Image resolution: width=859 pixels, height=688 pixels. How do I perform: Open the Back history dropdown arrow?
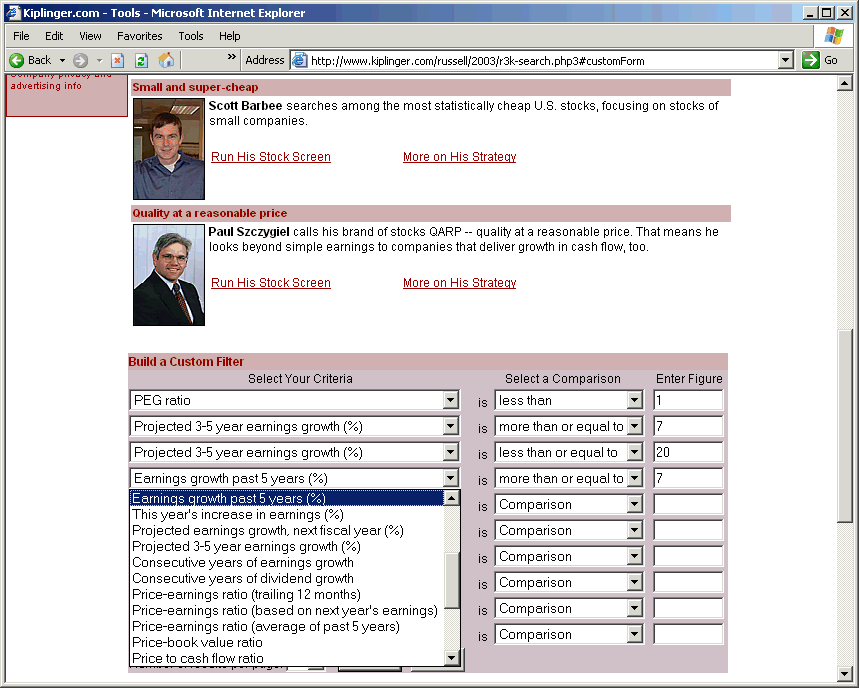pos(62,60)
